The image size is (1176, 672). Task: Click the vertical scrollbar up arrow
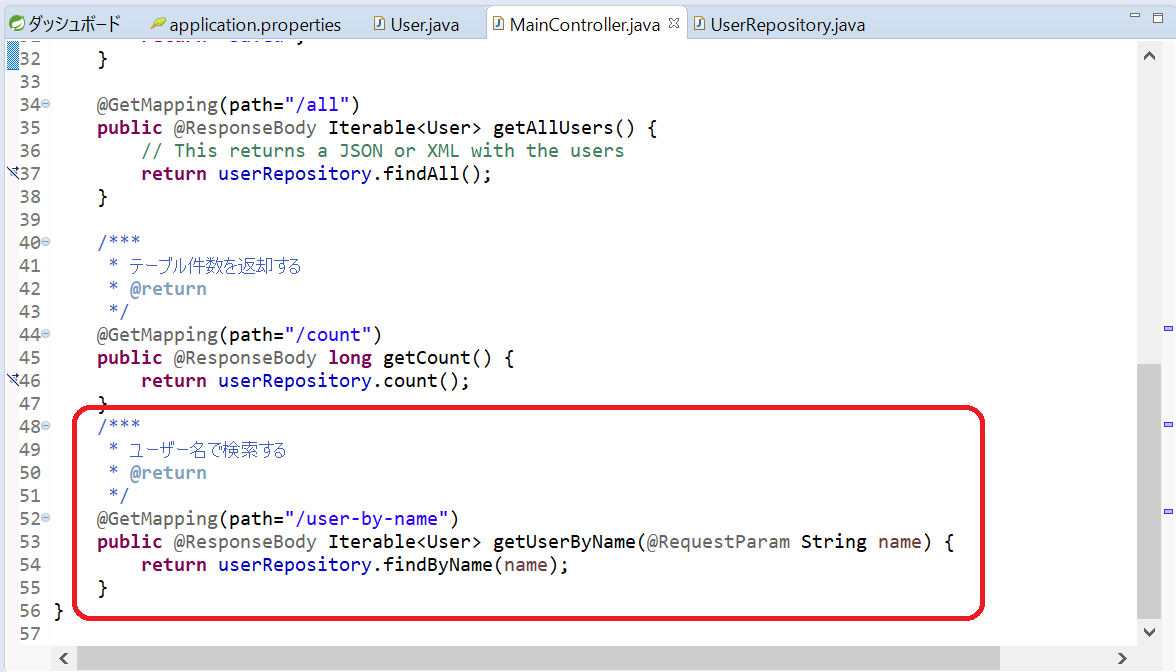(1149, 57)
